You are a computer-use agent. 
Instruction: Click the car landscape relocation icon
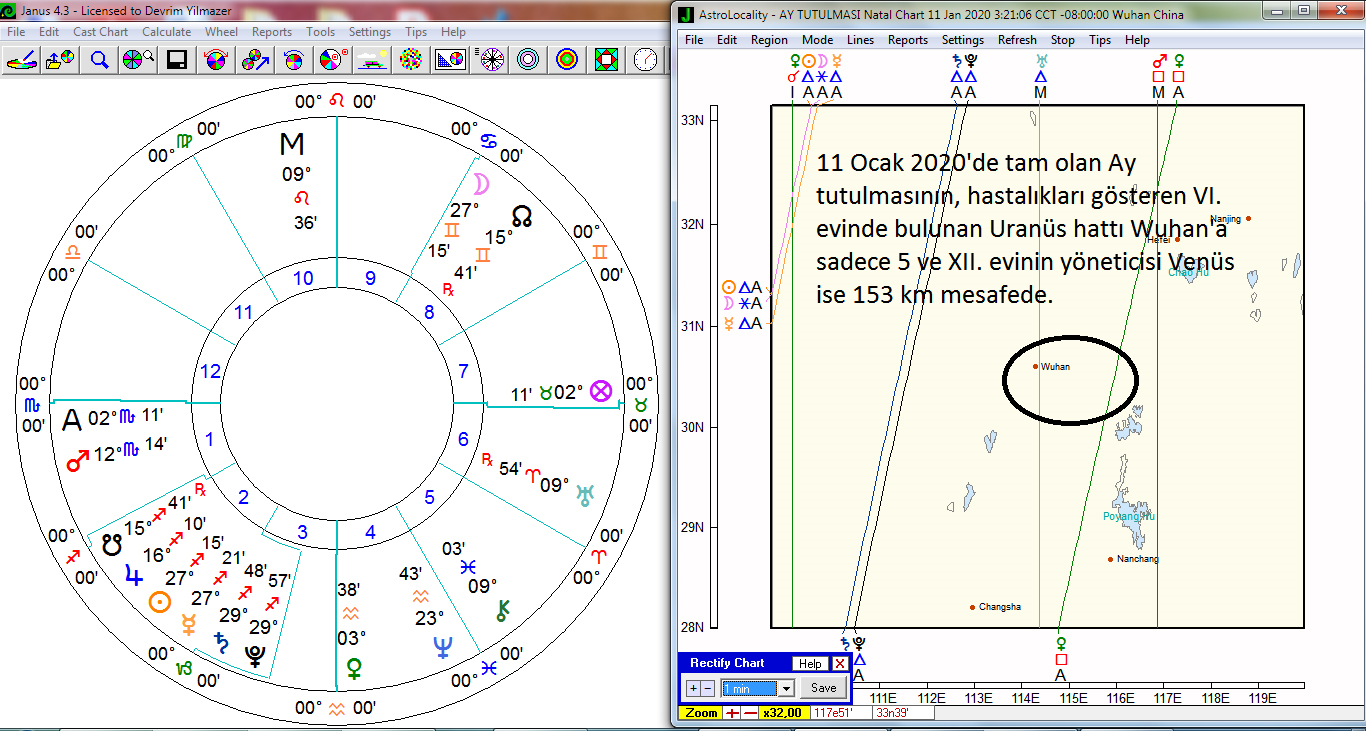click(x=373, y=60)
